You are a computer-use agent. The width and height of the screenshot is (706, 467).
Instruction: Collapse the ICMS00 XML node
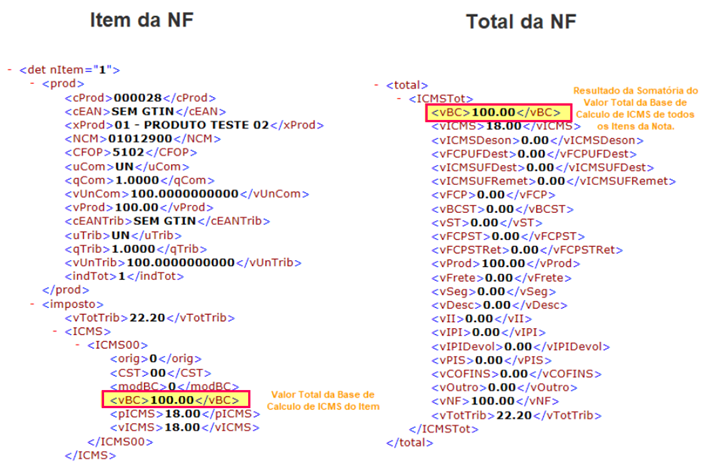(79, 343)
